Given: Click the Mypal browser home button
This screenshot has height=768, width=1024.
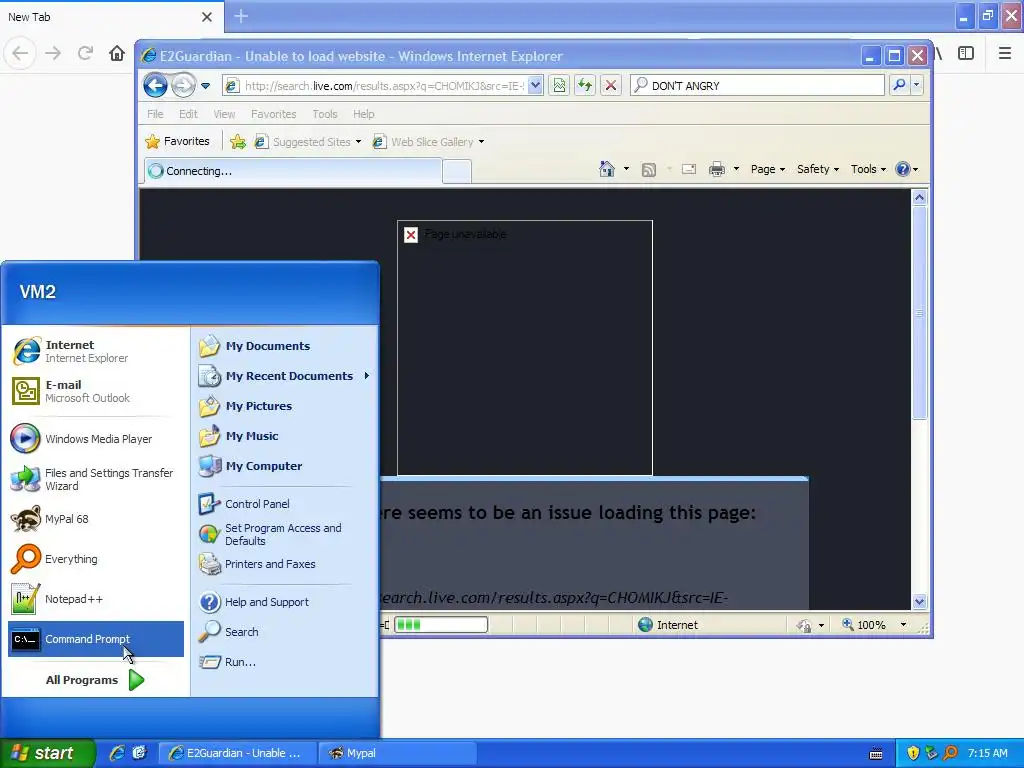Looking at the screenshot, I should pos(117,53).
